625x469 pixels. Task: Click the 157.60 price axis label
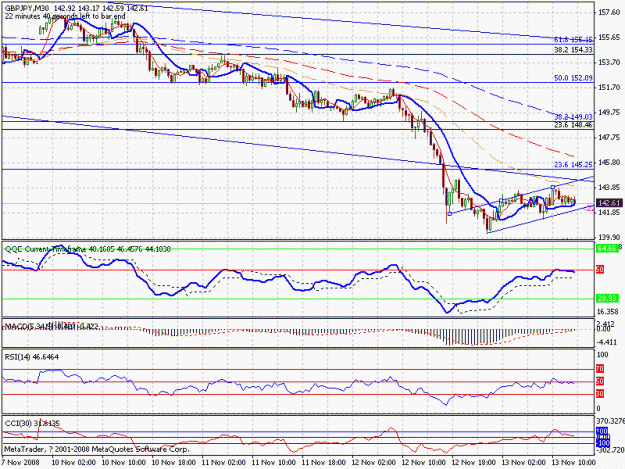click(609, 13)
